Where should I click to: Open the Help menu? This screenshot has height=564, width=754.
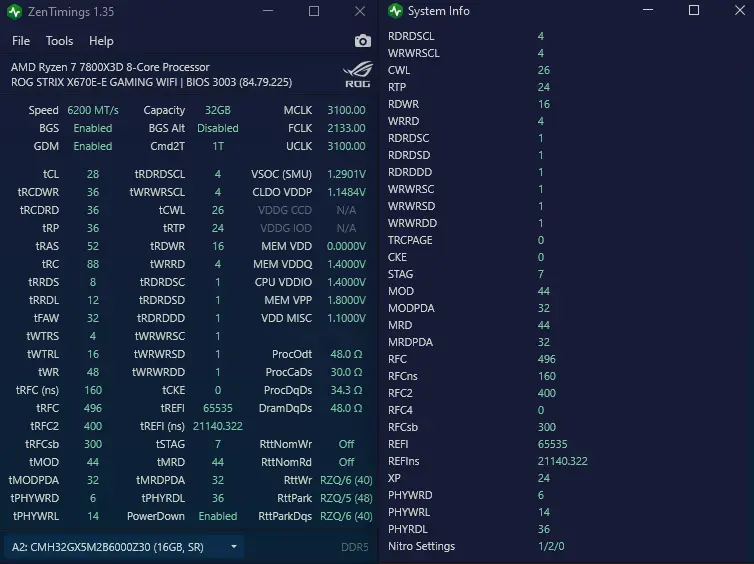coord(101,41)
